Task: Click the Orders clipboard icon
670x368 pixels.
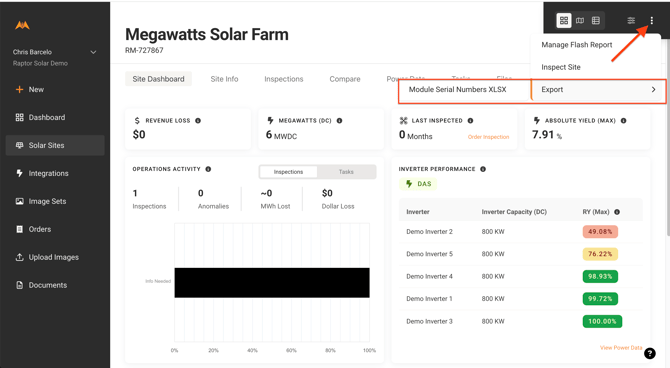Action: pos(19,229)
